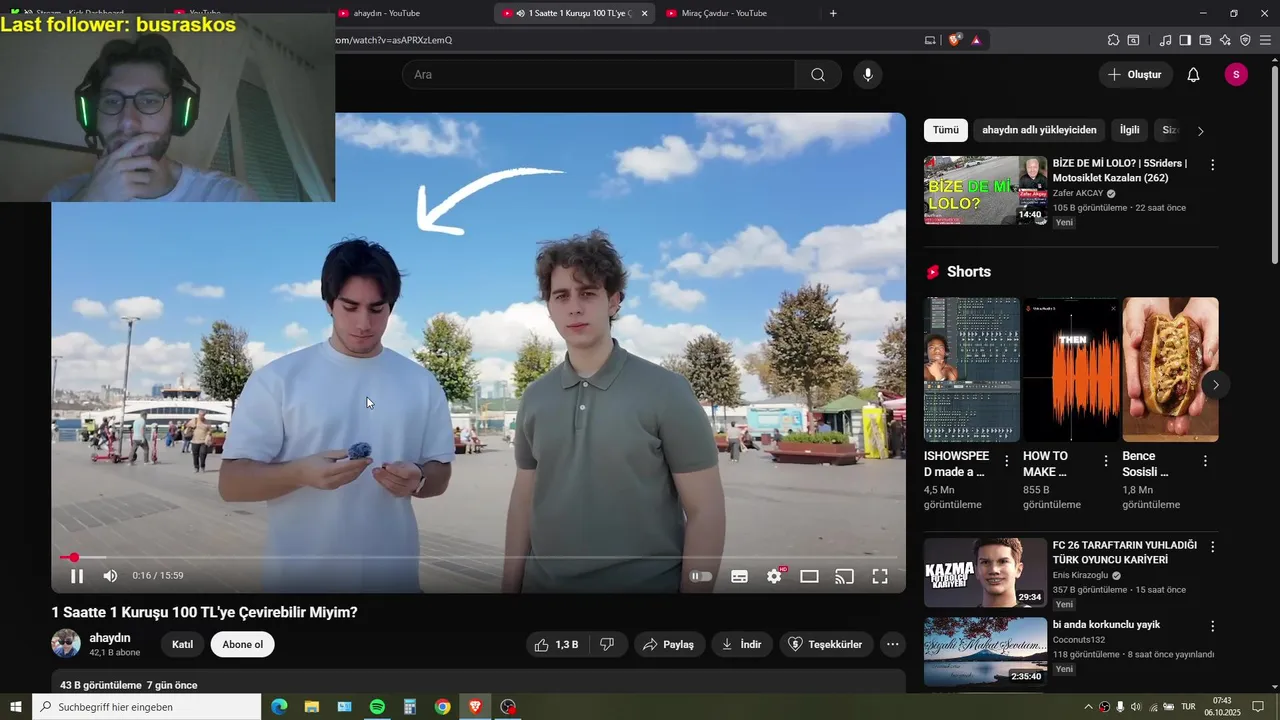Open the Brave VPN shield icon
This screenshot has height=720, width=1280.
point(1245,40)
